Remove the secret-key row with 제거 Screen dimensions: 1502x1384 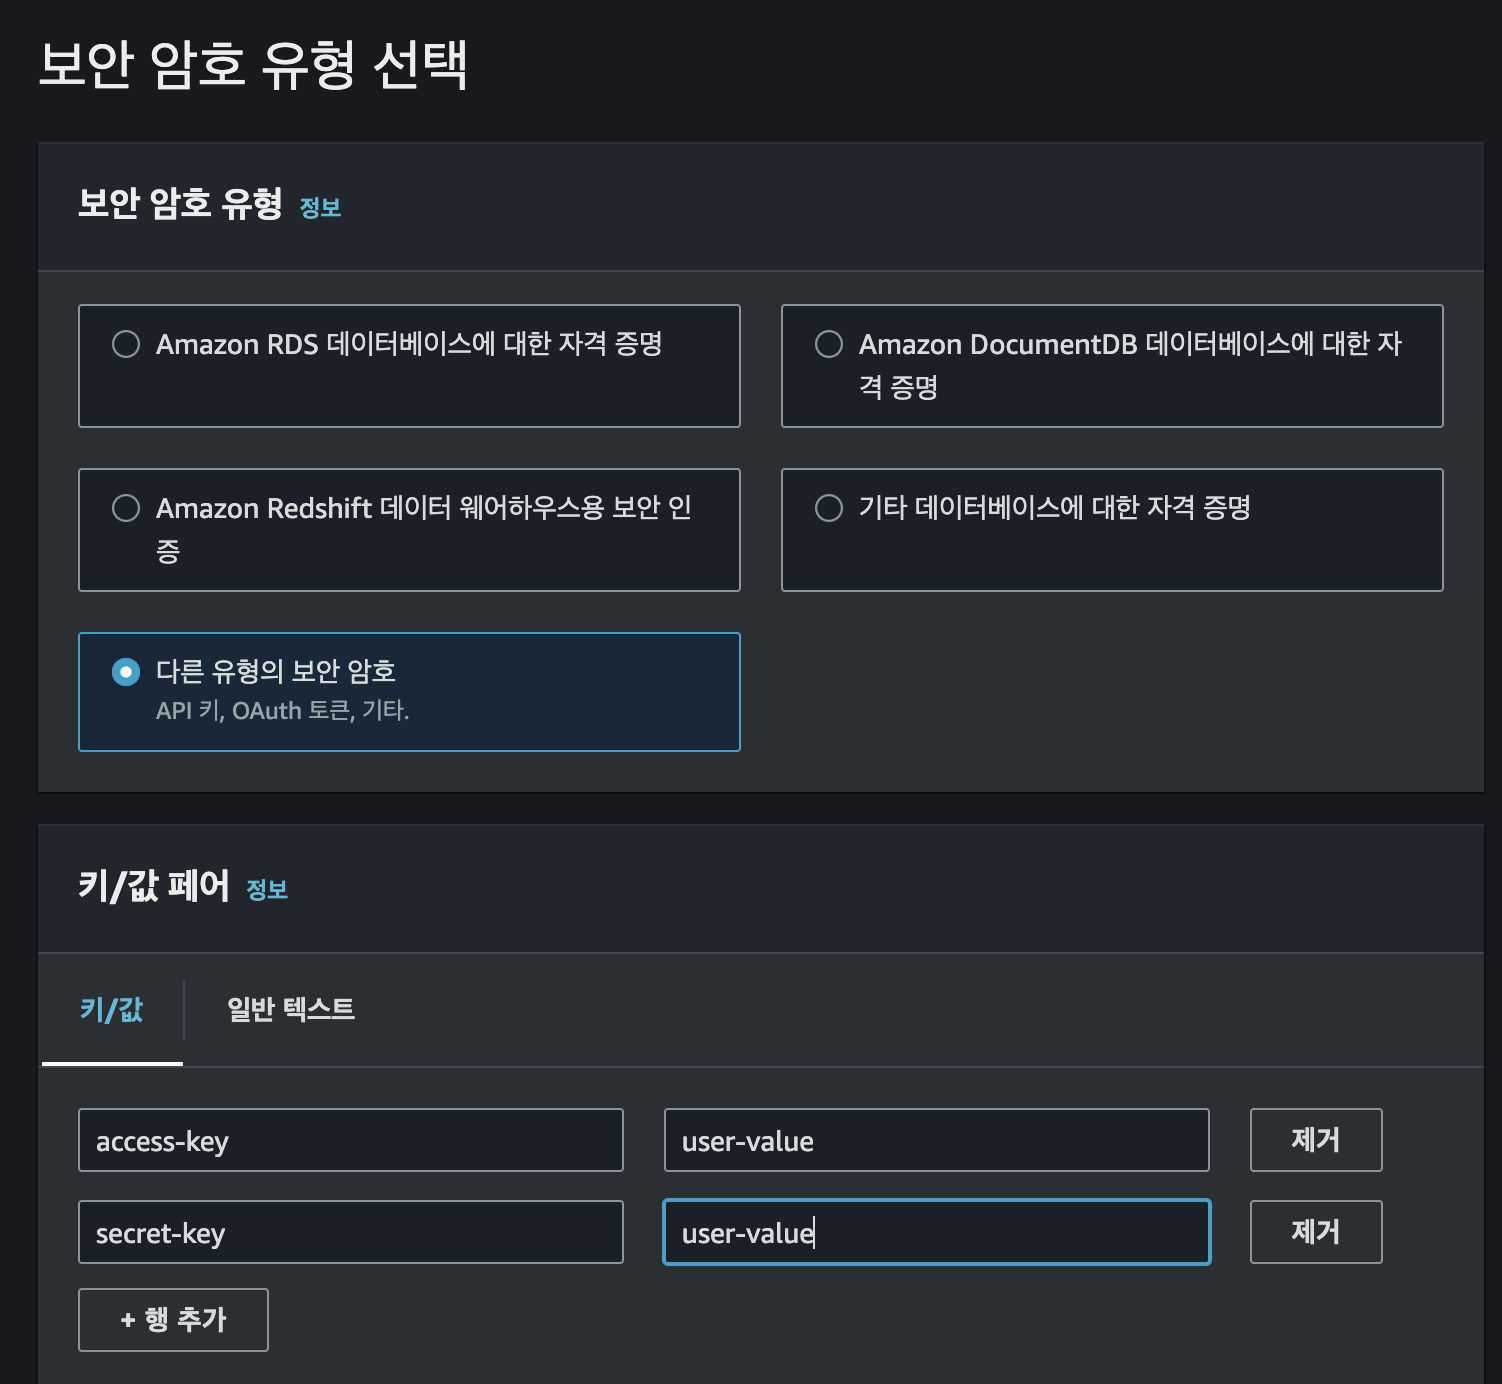pyautogui.click(x=1316, y=1232)
